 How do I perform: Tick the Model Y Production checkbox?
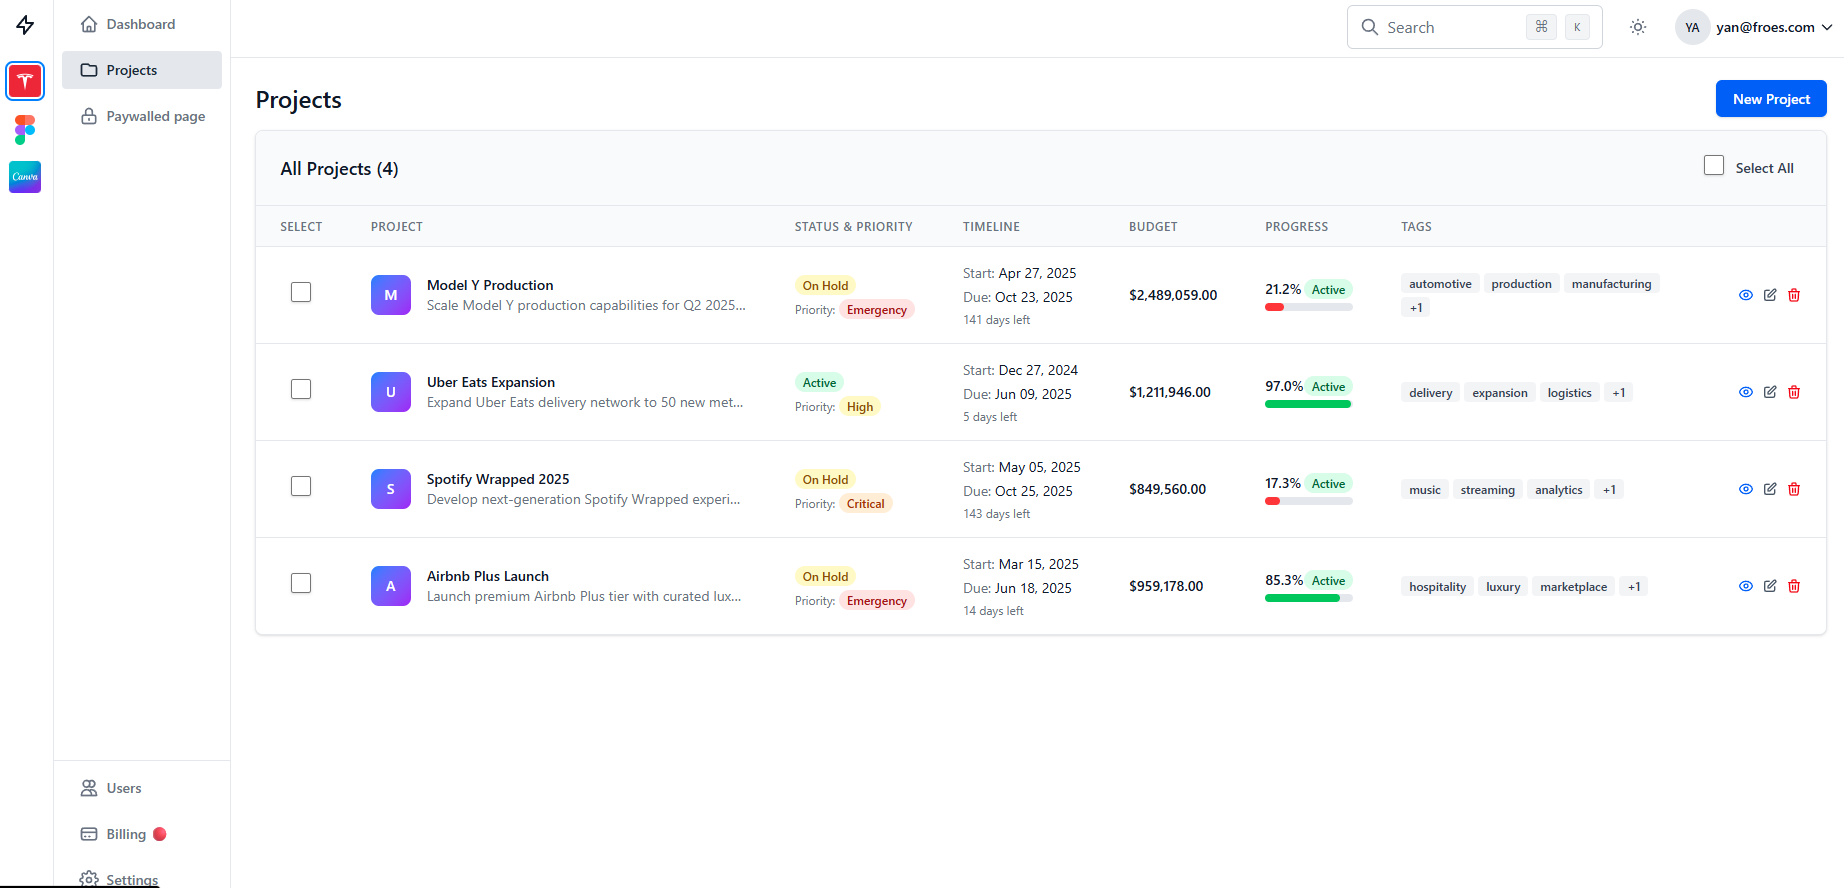301,292
